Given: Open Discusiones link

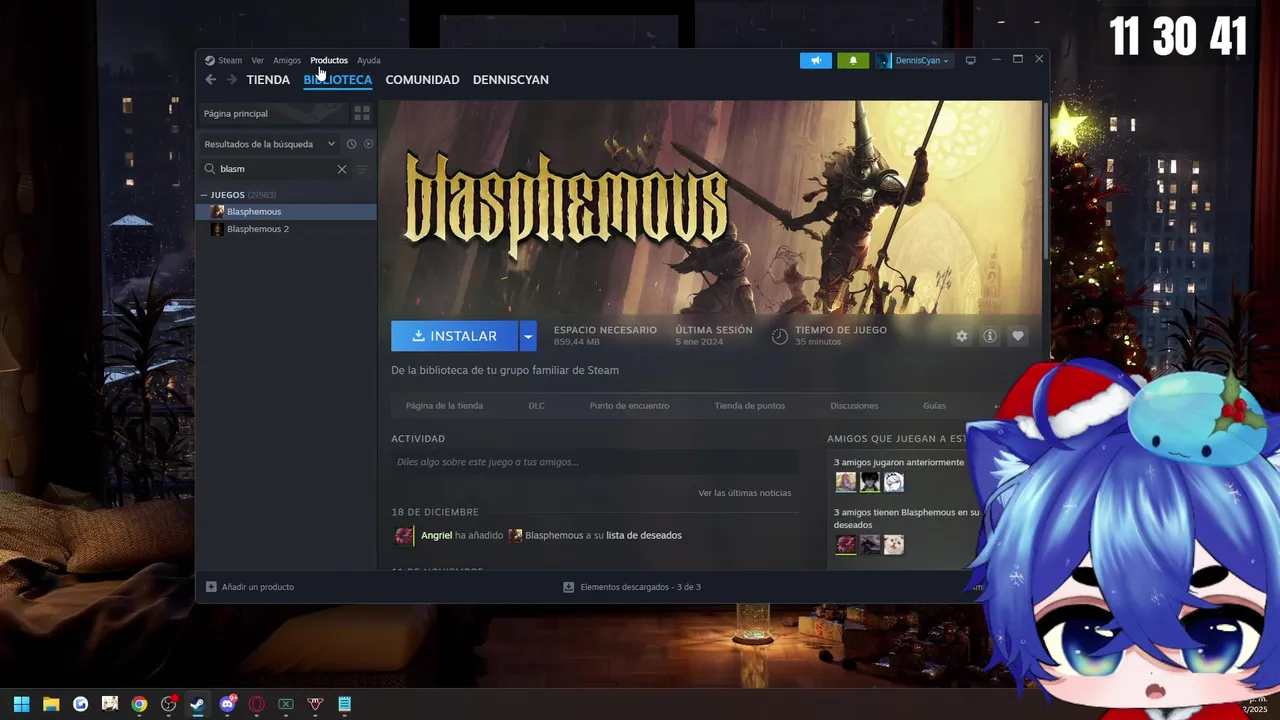Looking at the screenshot, I should (854, 406).
